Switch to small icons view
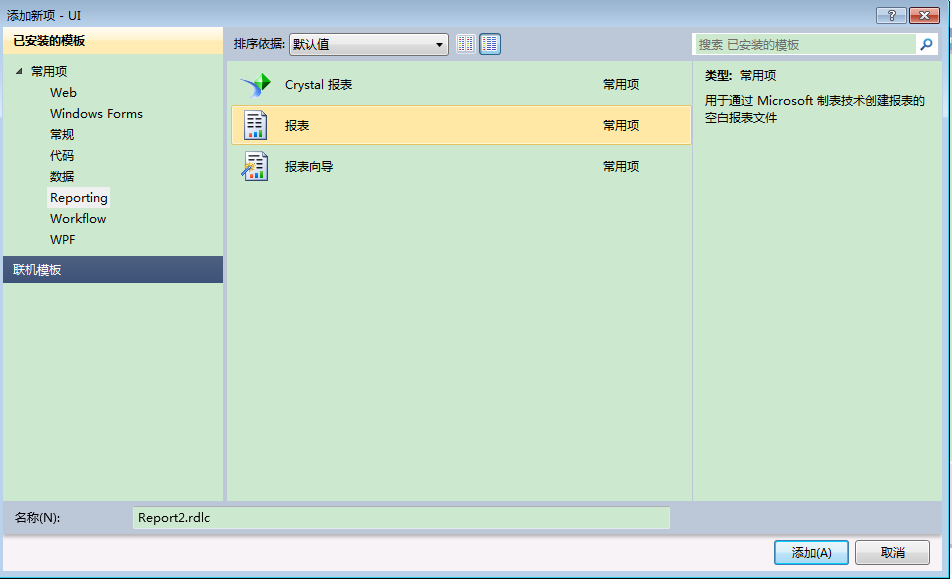Screen dimensions: 952x579 click(466, 44)
